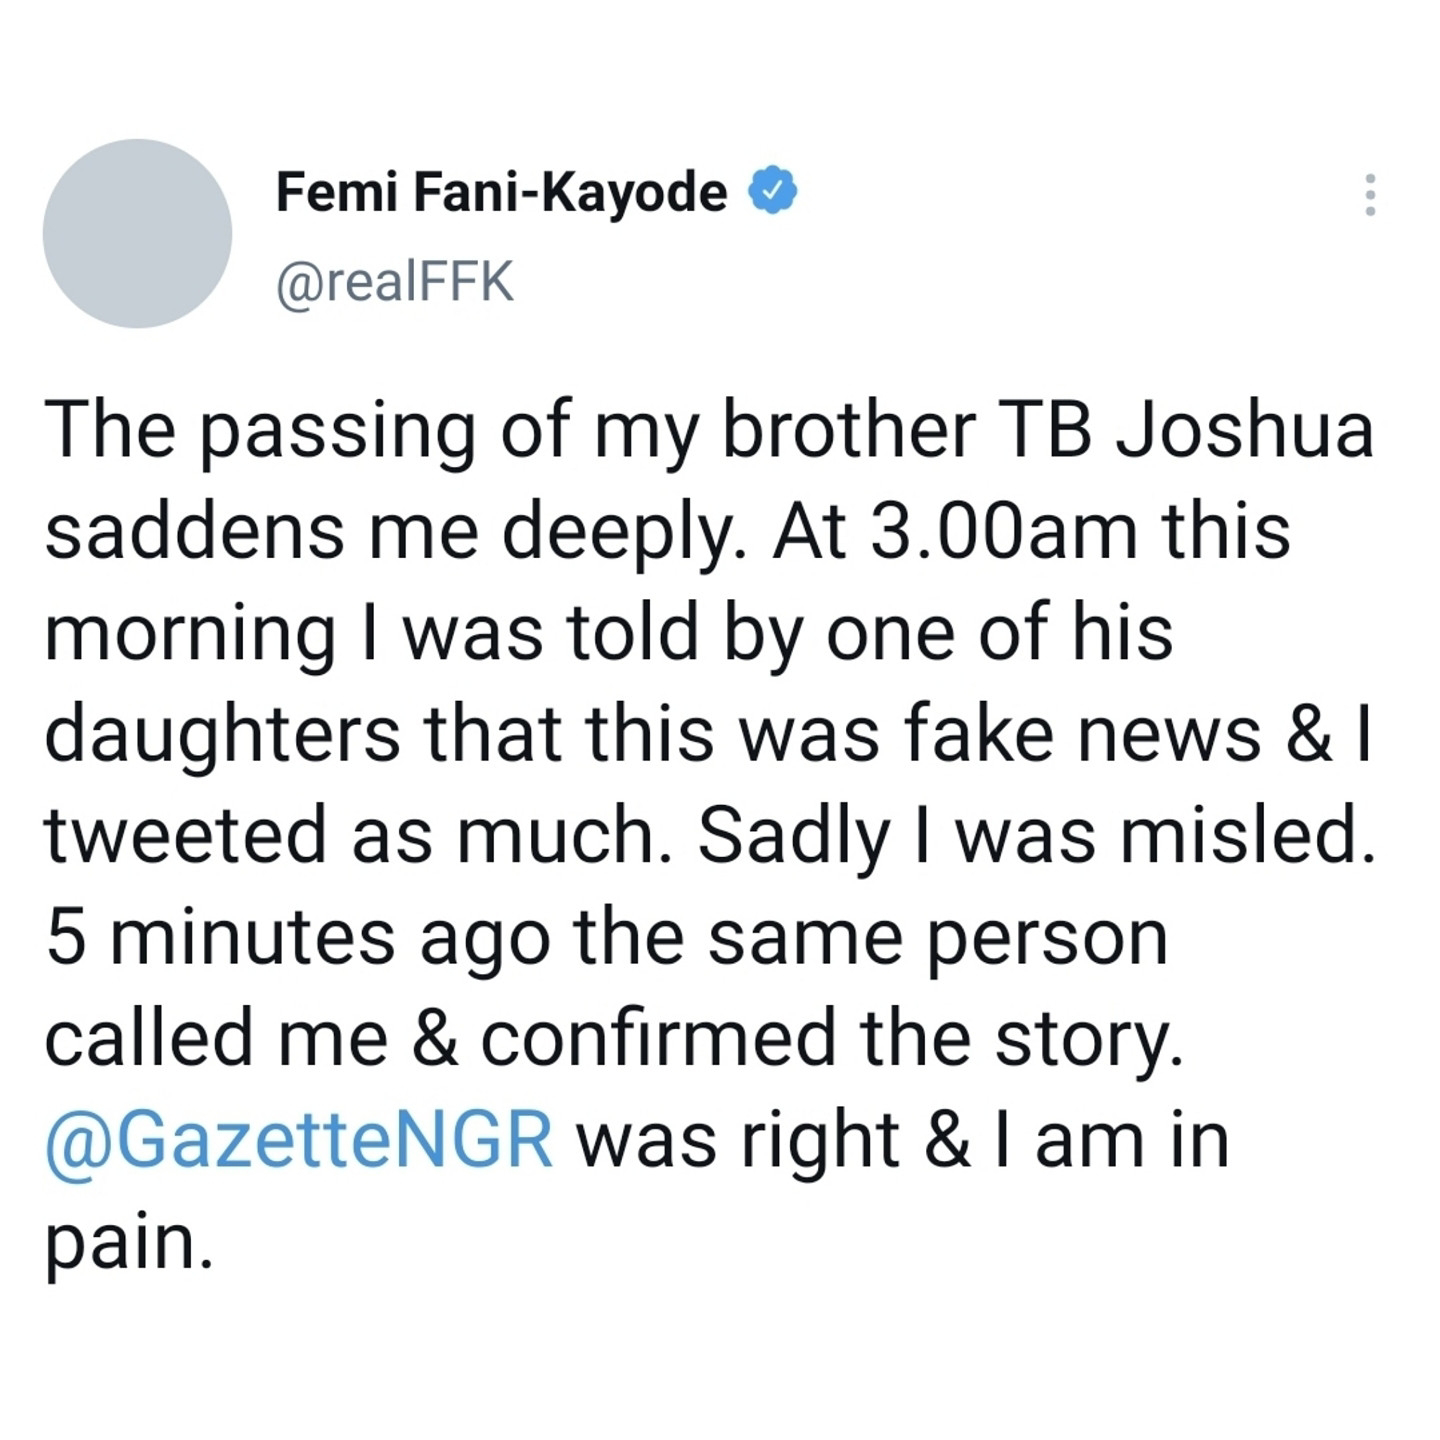Click the word 'daughters' in the tweet
The image size is (1440, 1440).
click(222, 734)
